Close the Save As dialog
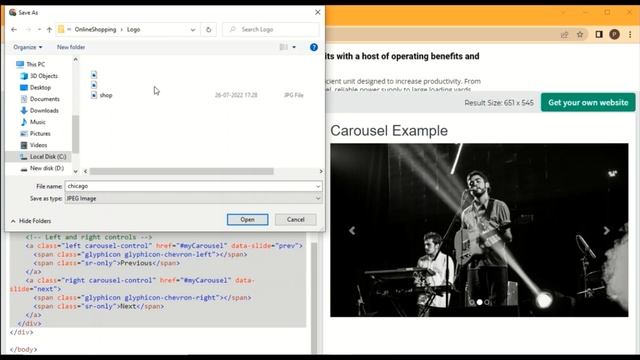This screenshot has height=360, width=640. (x=318, y=12)
